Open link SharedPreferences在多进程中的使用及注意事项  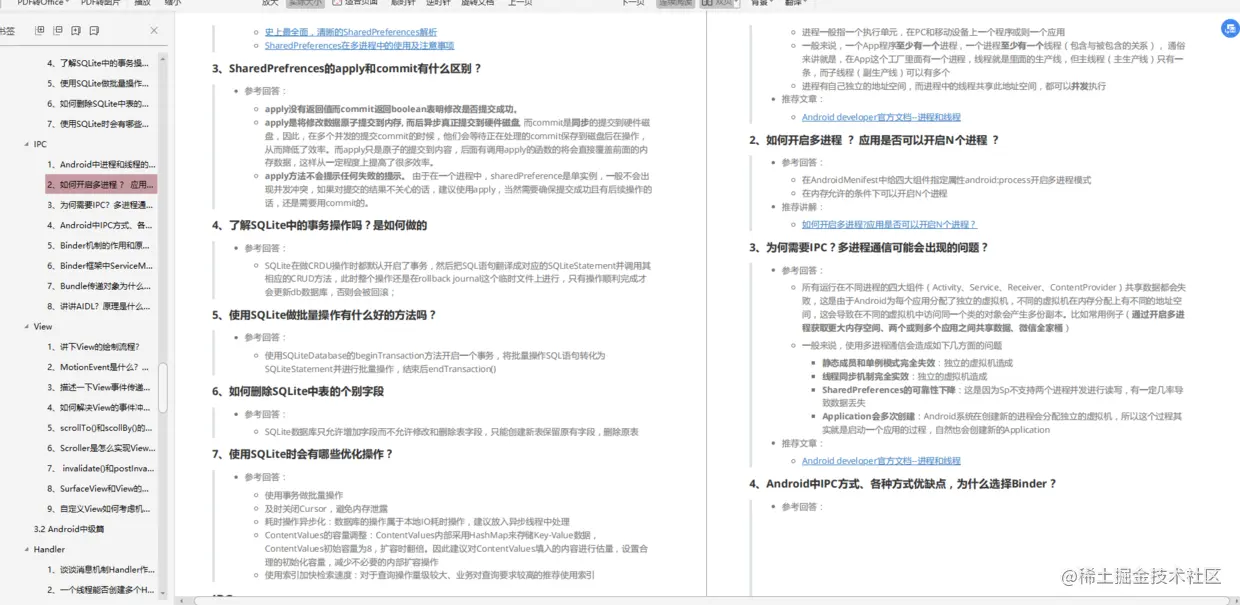(x=359, y=46)
